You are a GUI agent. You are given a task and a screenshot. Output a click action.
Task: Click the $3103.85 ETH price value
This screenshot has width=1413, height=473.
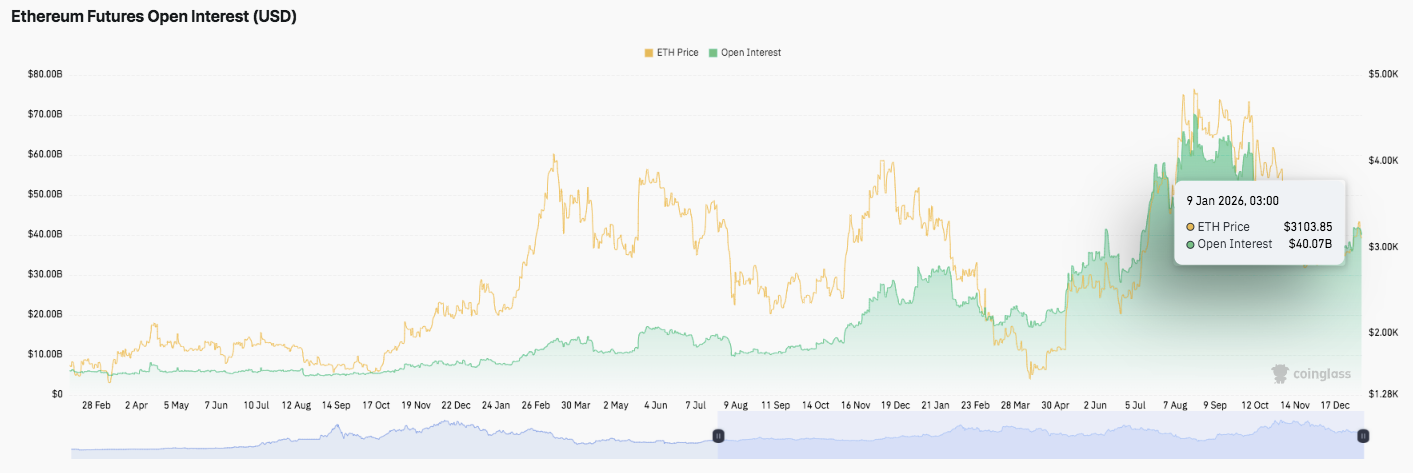[1308, 227]
